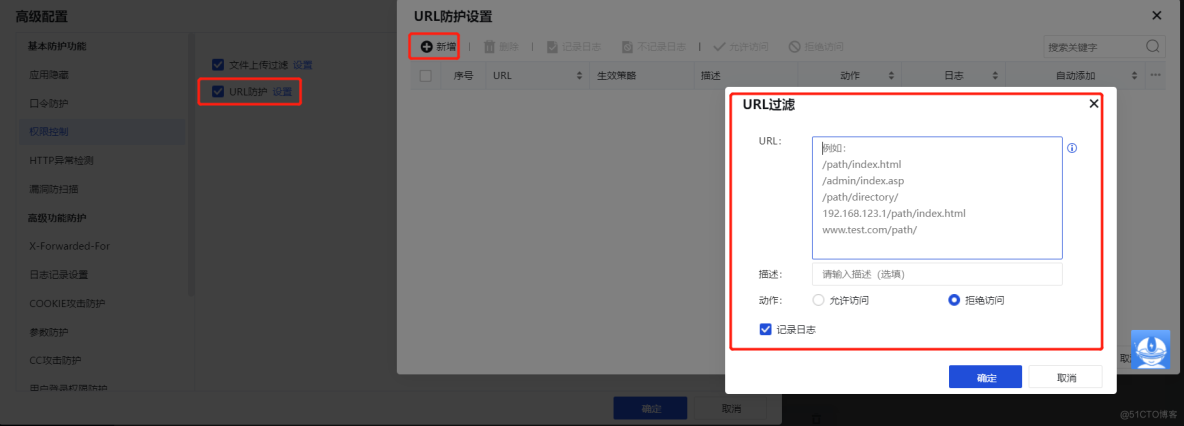Select the 拒绝访问 radio button
The height and width of the screenshot is (426, 1184).
tap(954, 300)
